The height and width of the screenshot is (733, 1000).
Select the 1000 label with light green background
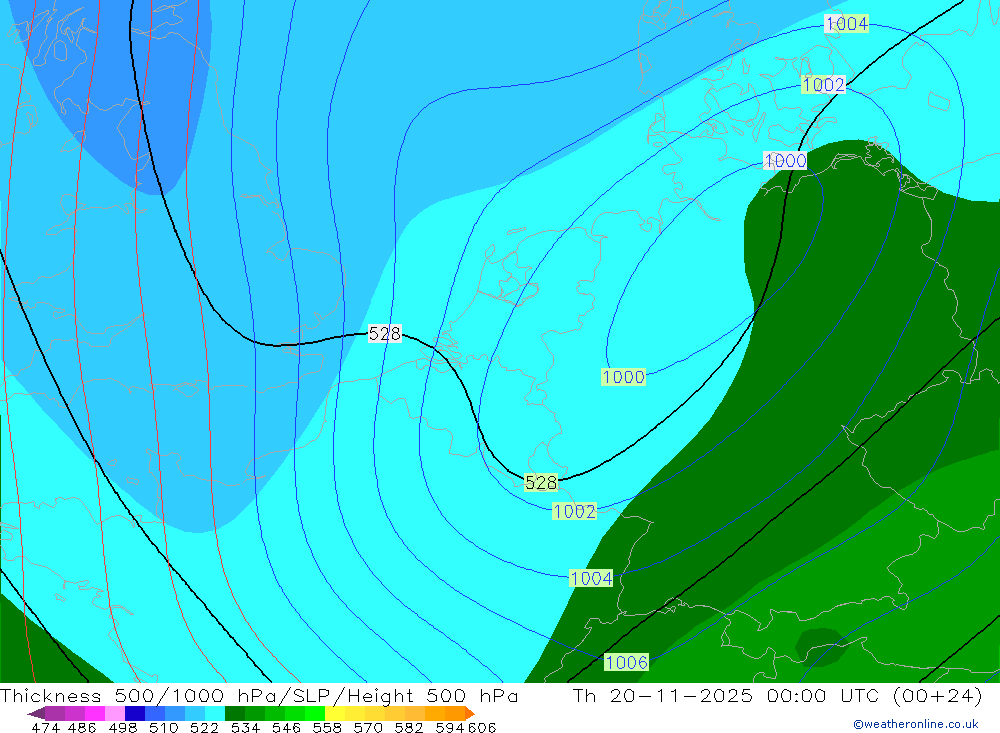pos(624,376)
